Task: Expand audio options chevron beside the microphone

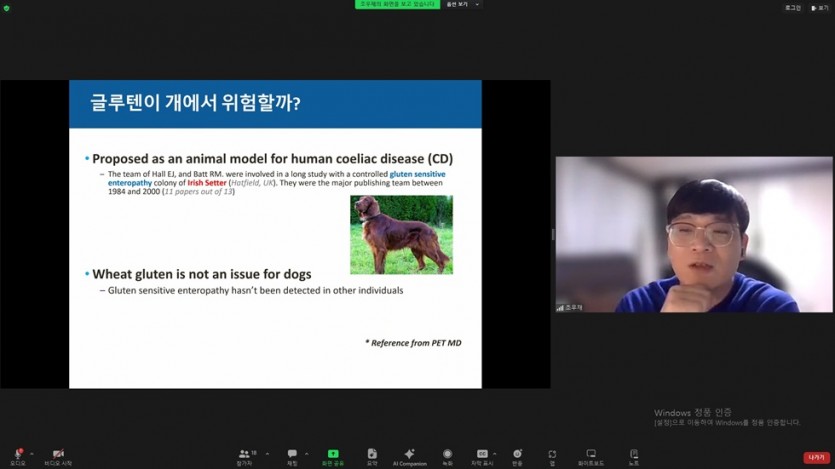Action: 32,454
